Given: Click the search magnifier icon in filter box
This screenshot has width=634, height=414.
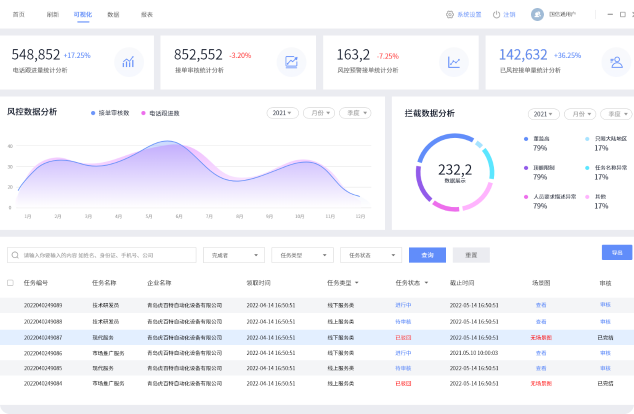Looking at the screenshot, I should click(15, 255).
